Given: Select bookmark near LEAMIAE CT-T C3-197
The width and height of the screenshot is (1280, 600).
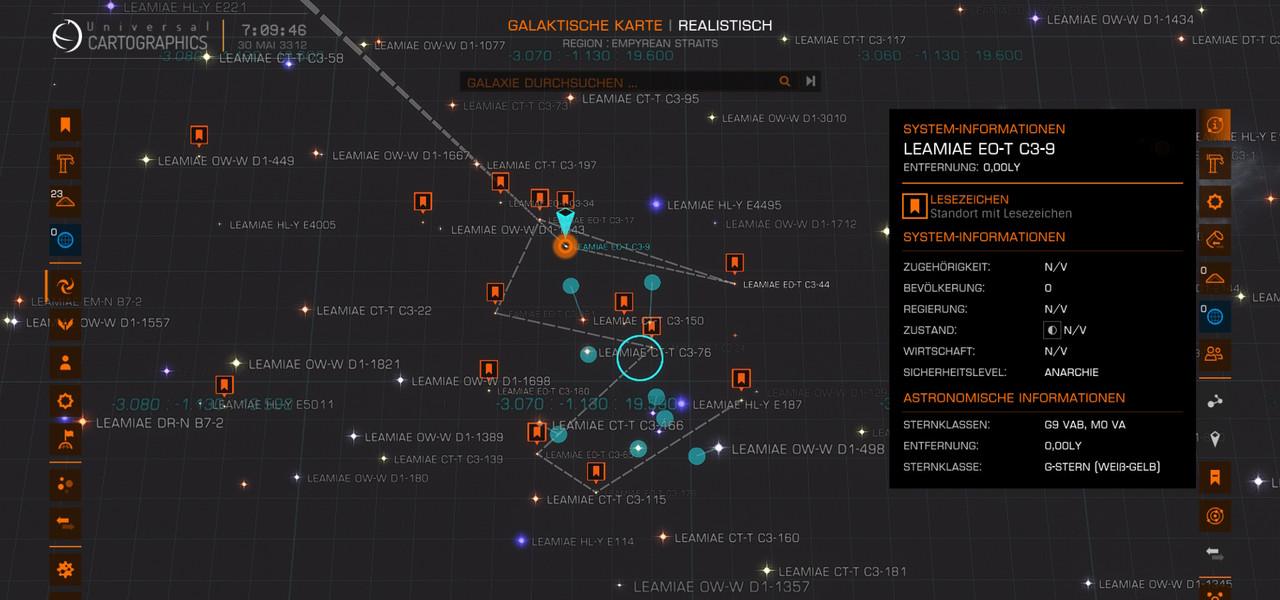Looking at the screenshot, I should click(x=500, y=182).
